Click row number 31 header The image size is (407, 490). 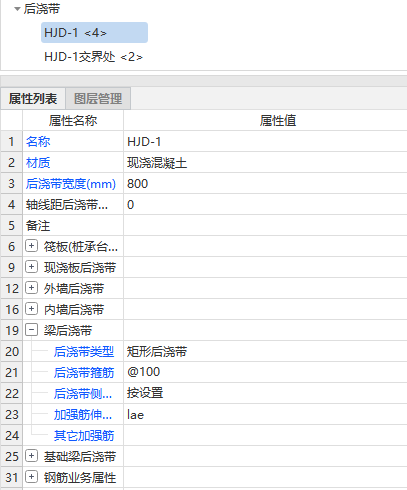click(11, 477)
